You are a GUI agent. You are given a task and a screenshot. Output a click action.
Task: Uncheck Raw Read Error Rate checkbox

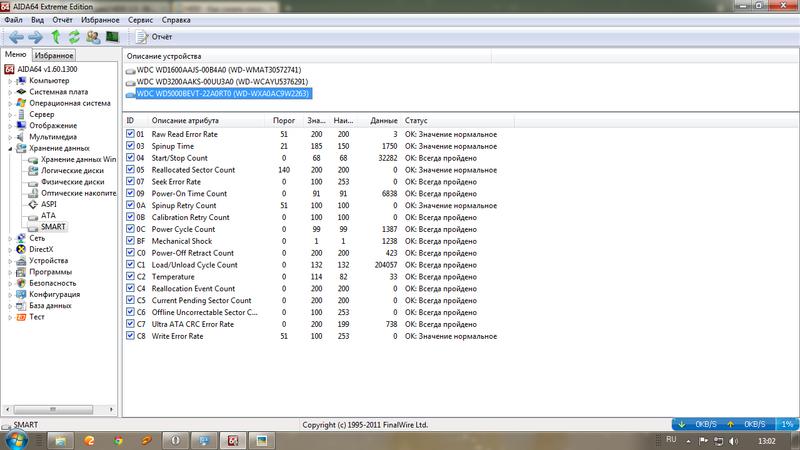(x=130, y=134)
